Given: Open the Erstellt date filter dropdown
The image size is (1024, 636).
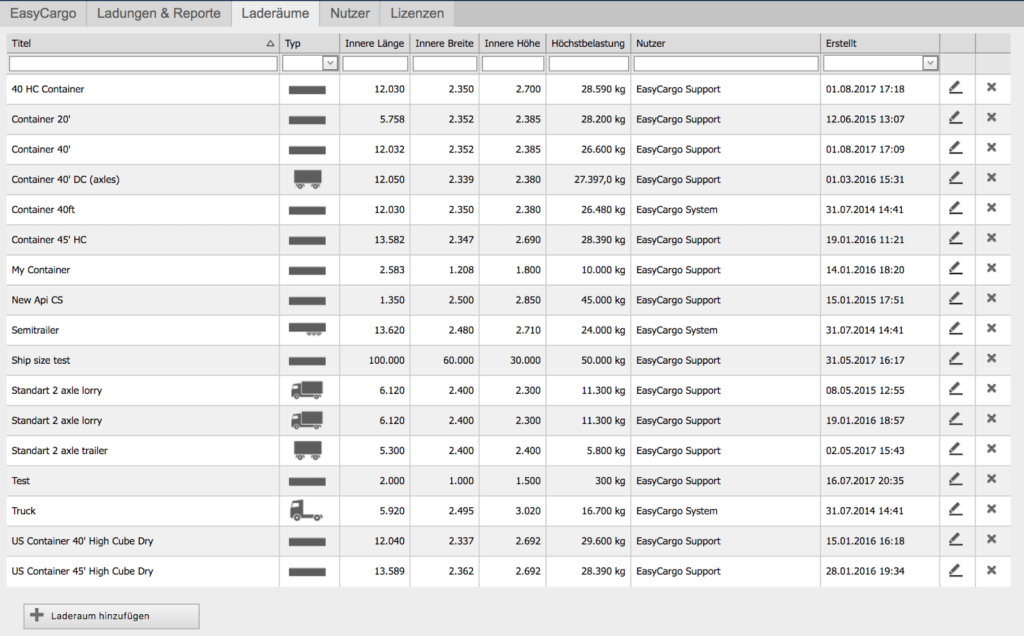Looking at the screenshot, I should click(x=930, y=63).
